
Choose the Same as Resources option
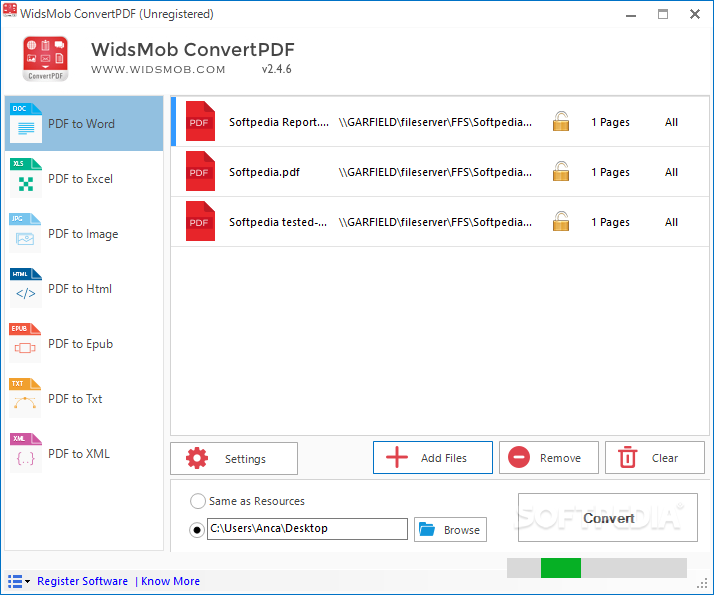pos(247,501)
